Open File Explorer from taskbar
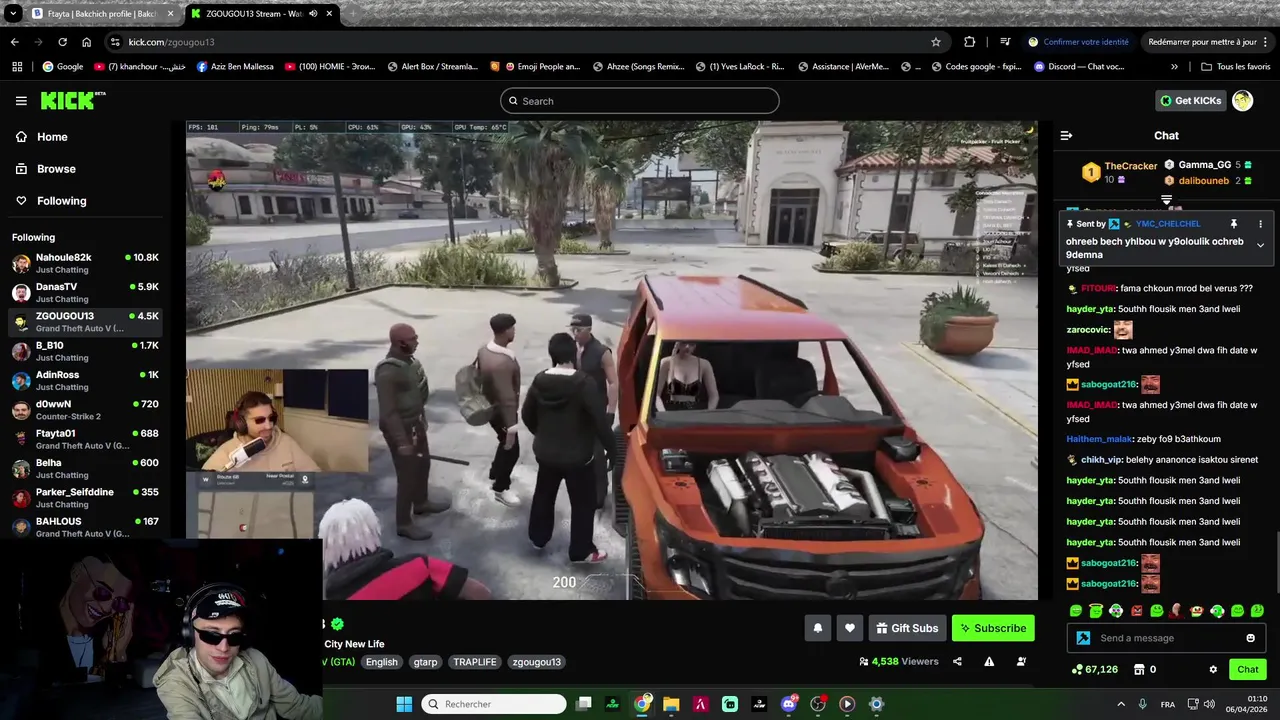Viewport: 1280px width, 720px height. click(671, 704)
